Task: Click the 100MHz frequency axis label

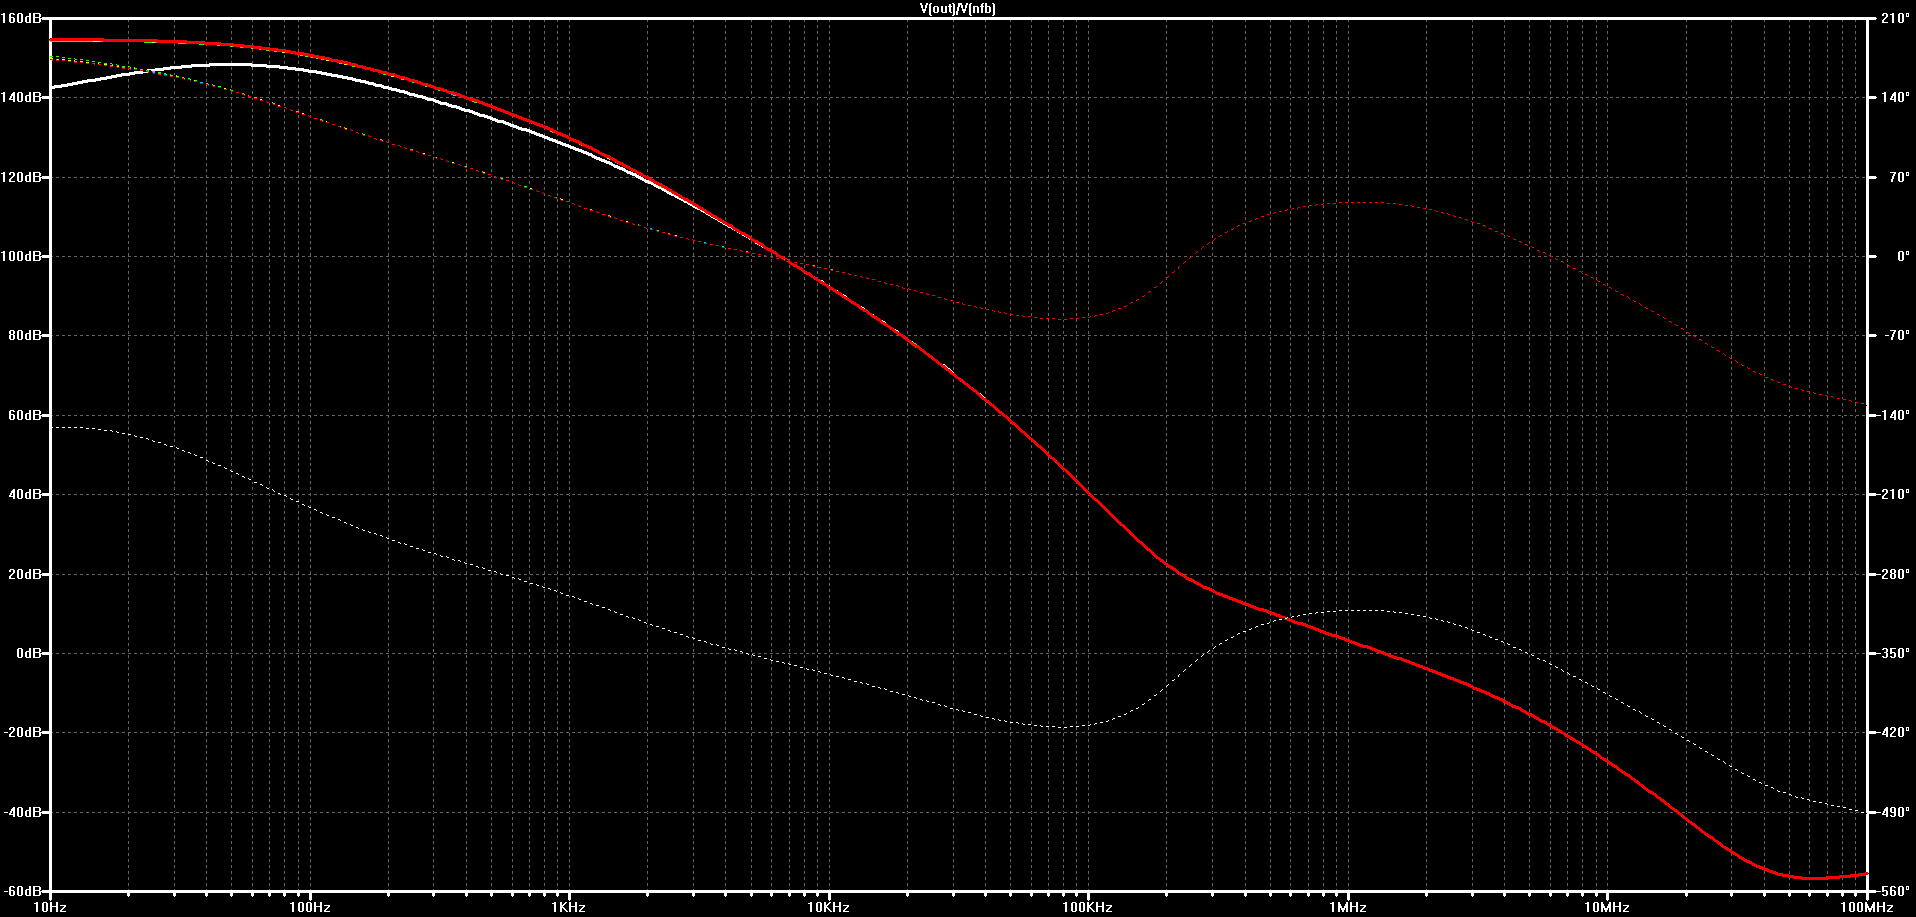Action: coord(1867,907)
